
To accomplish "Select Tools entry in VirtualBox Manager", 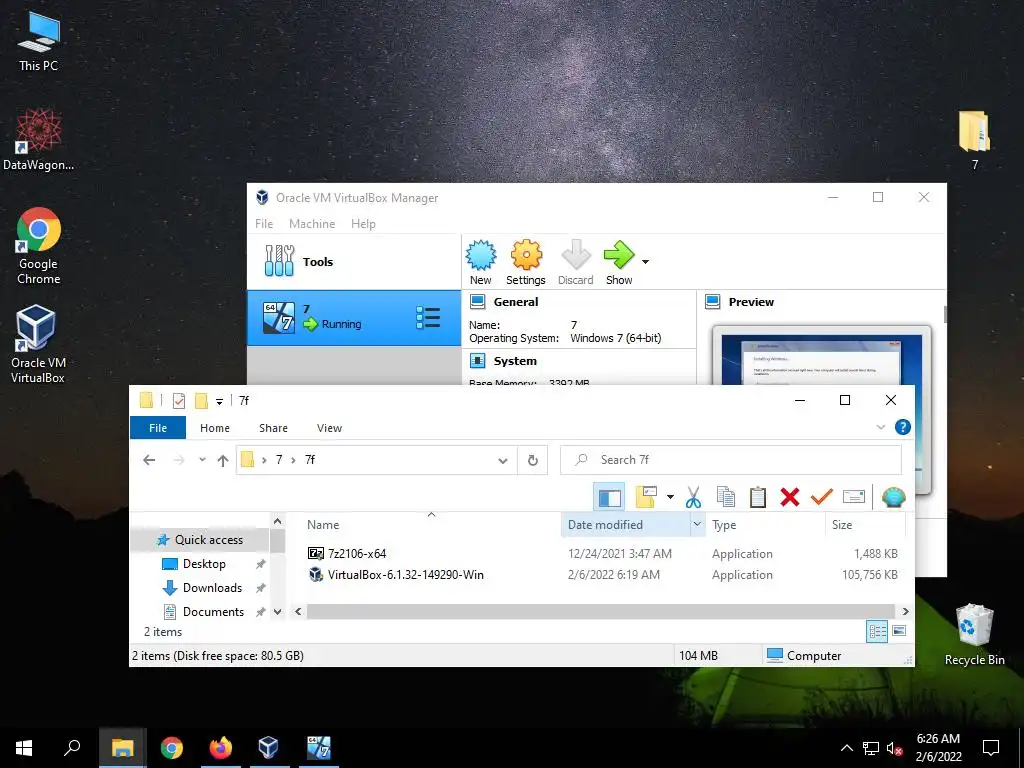I will tap(353, 262).
